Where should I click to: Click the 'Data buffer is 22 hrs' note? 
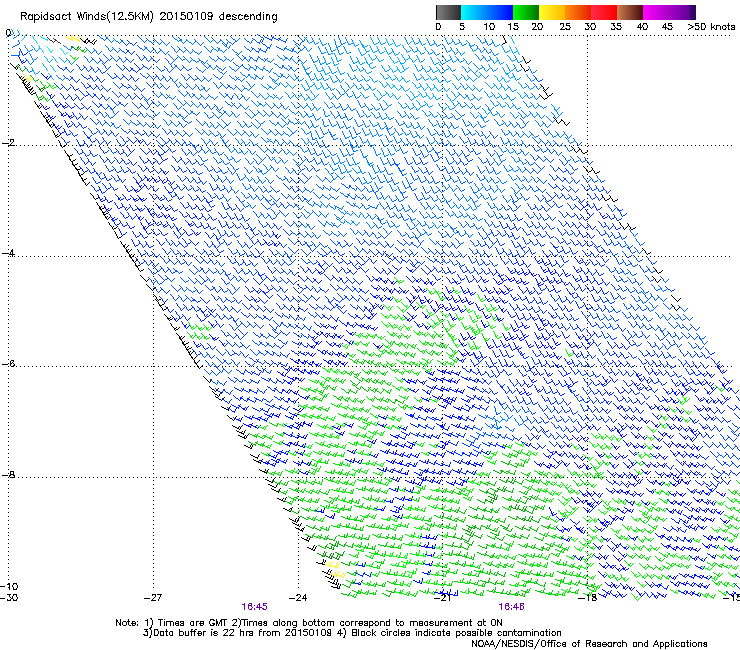pos(352,633)
